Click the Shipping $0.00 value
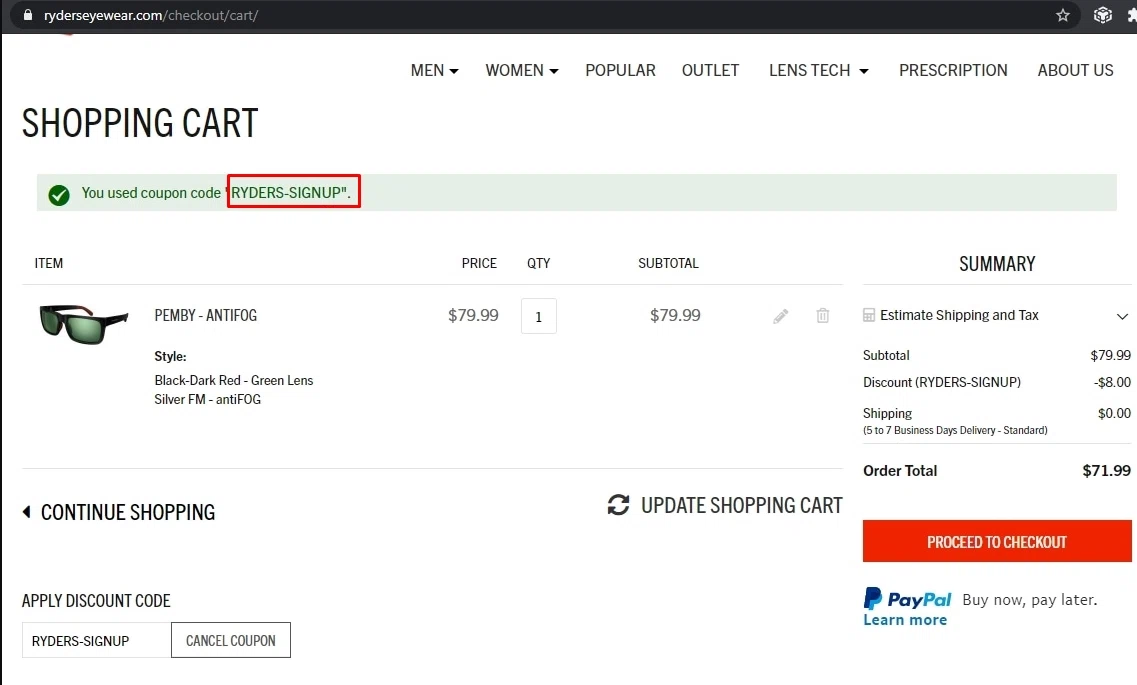 pos(1114,413)
